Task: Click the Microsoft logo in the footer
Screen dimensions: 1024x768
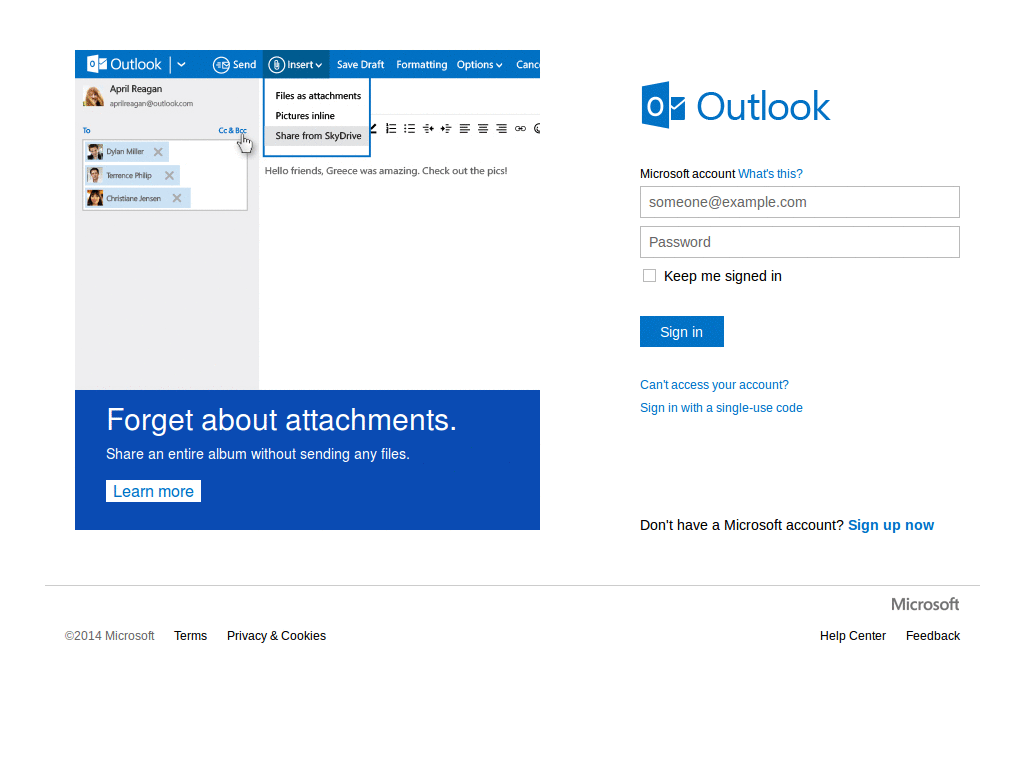Action: point(925,604)
